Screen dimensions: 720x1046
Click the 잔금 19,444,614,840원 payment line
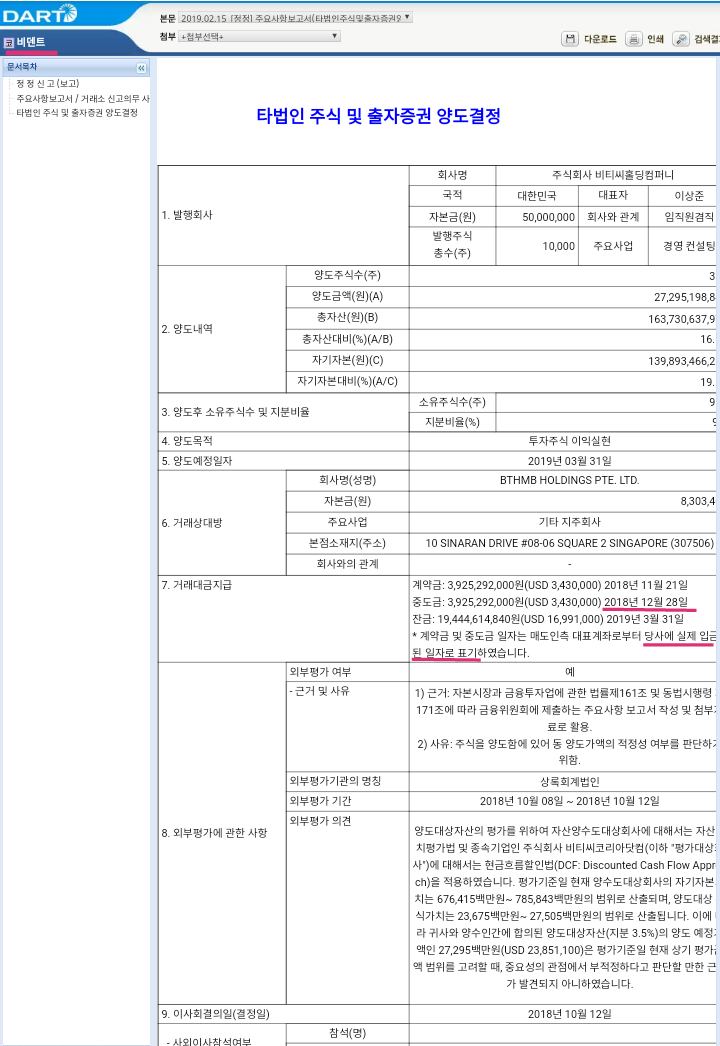coord(548,619)
